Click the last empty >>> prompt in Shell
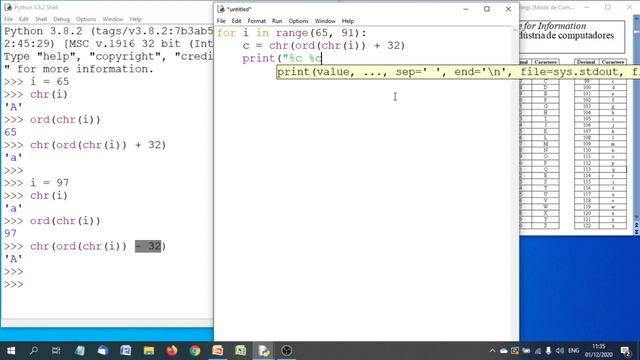 [13, 284]
